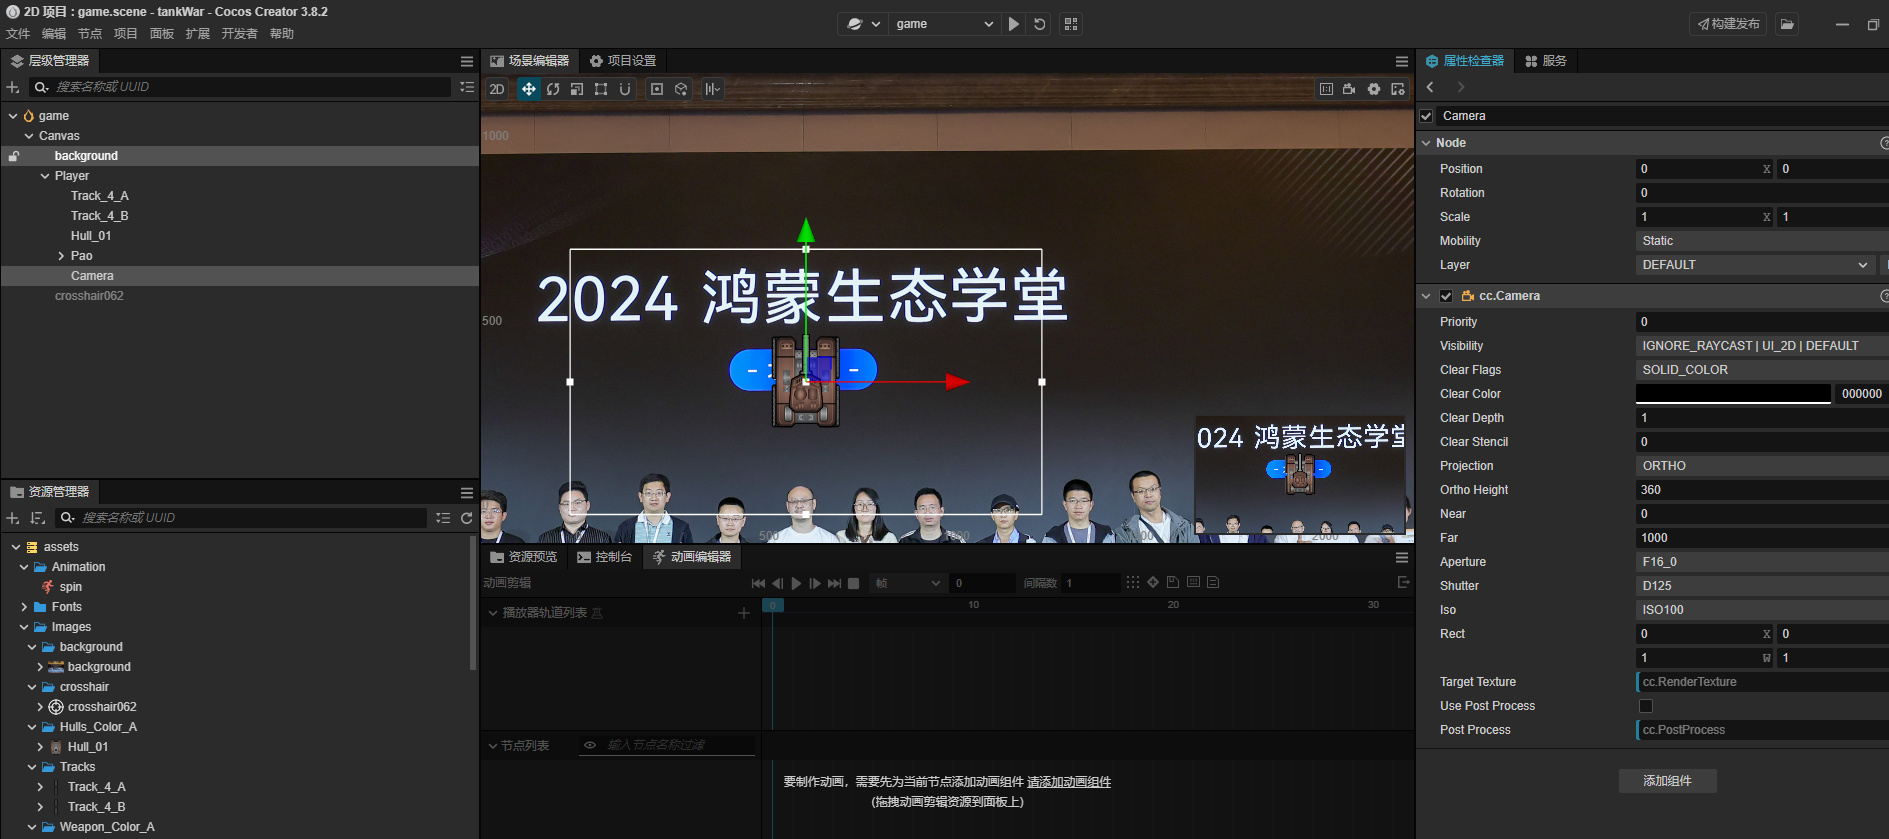Toggle the 2D view mode button
The height and width of the screenshot is (839, 1889).
tap(497, 89)
